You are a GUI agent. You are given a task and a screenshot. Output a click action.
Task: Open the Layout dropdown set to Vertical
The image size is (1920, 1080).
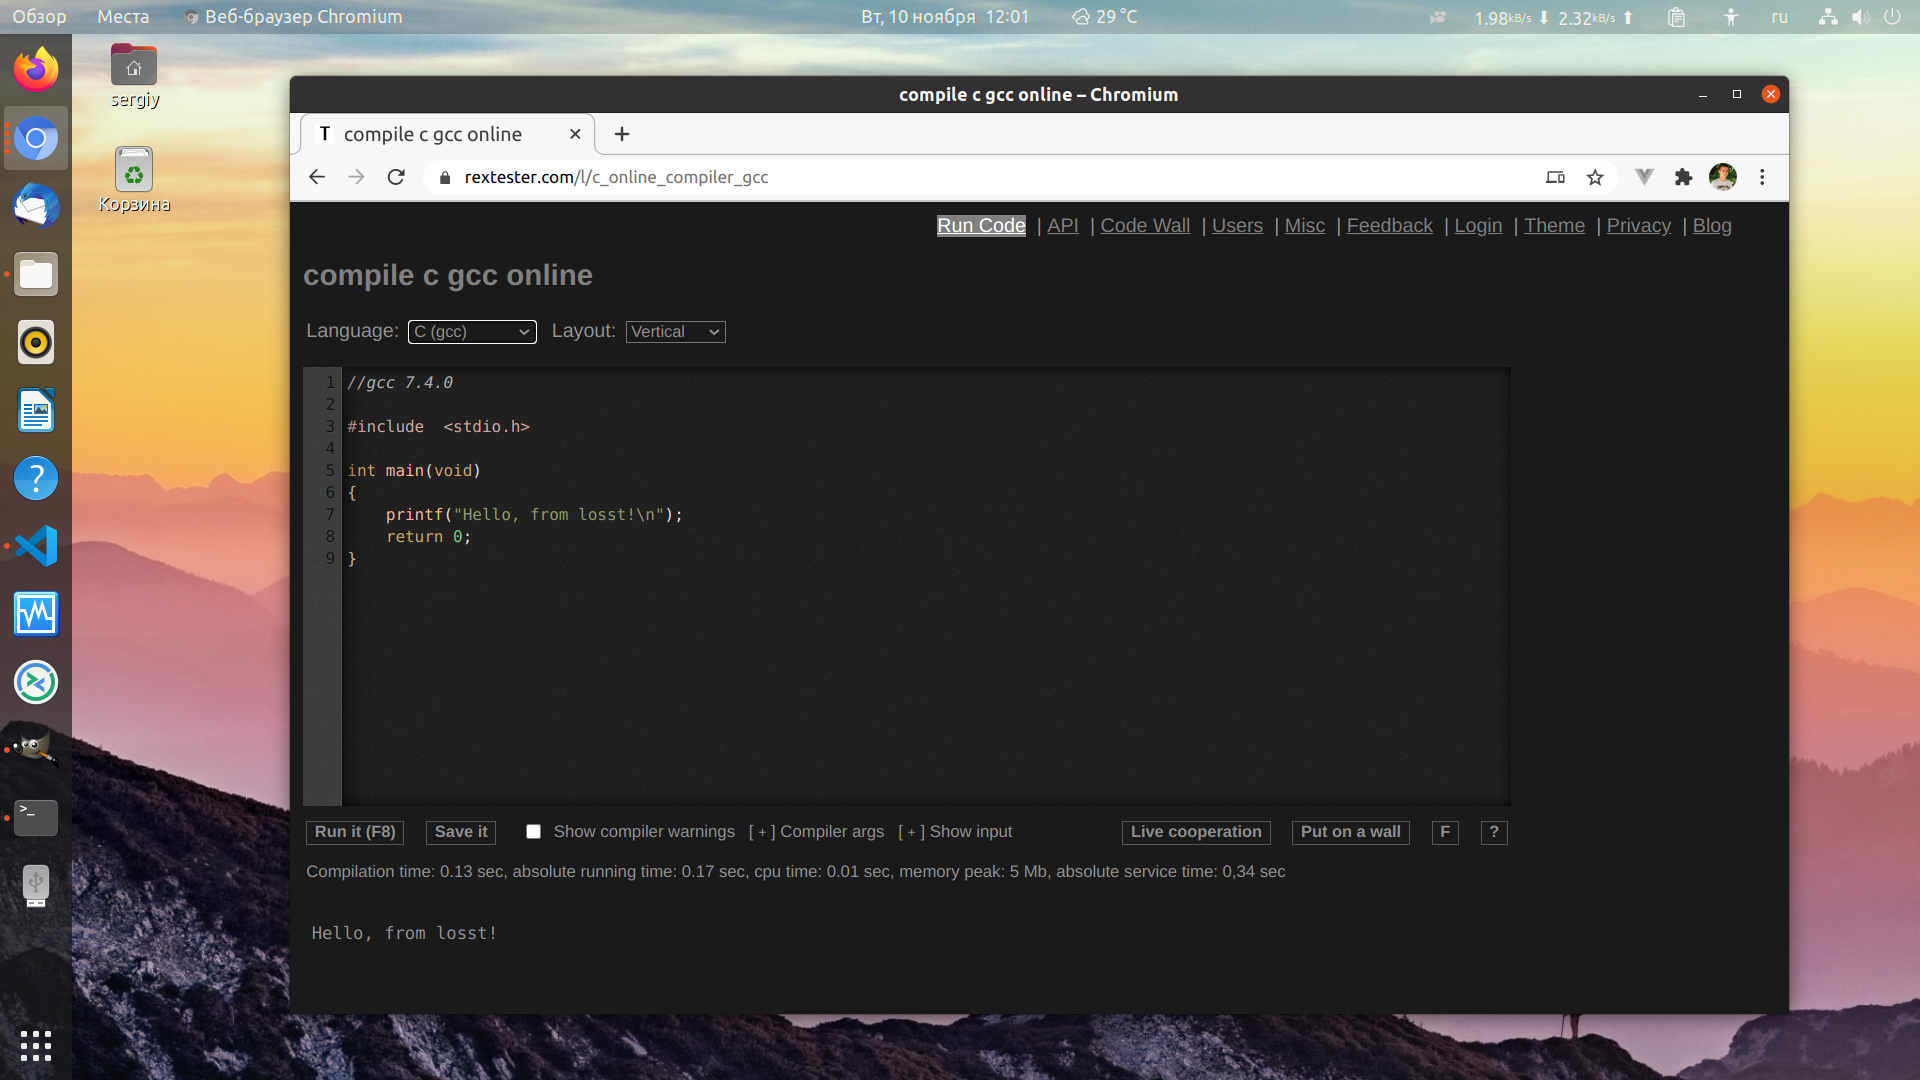tap(676, 332)
